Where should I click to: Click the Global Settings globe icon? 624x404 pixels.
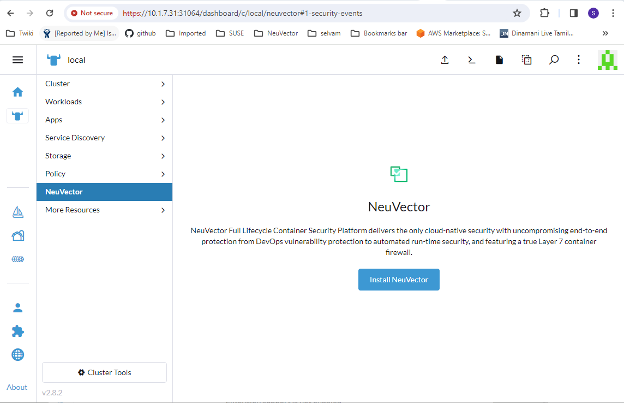pyautogui.click(x=17, y=355)
